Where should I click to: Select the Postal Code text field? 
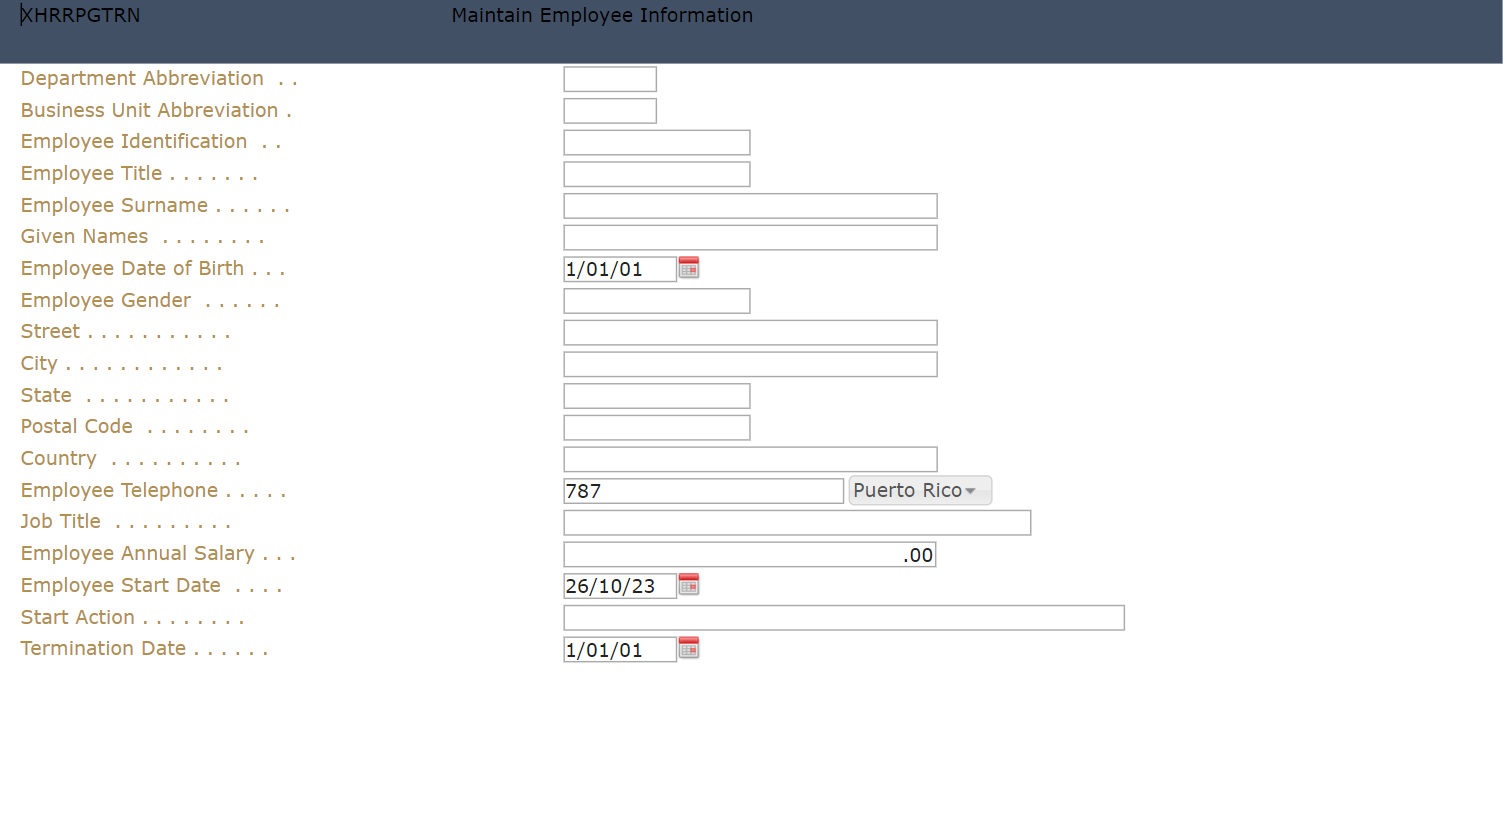click(x=656, y=427)
